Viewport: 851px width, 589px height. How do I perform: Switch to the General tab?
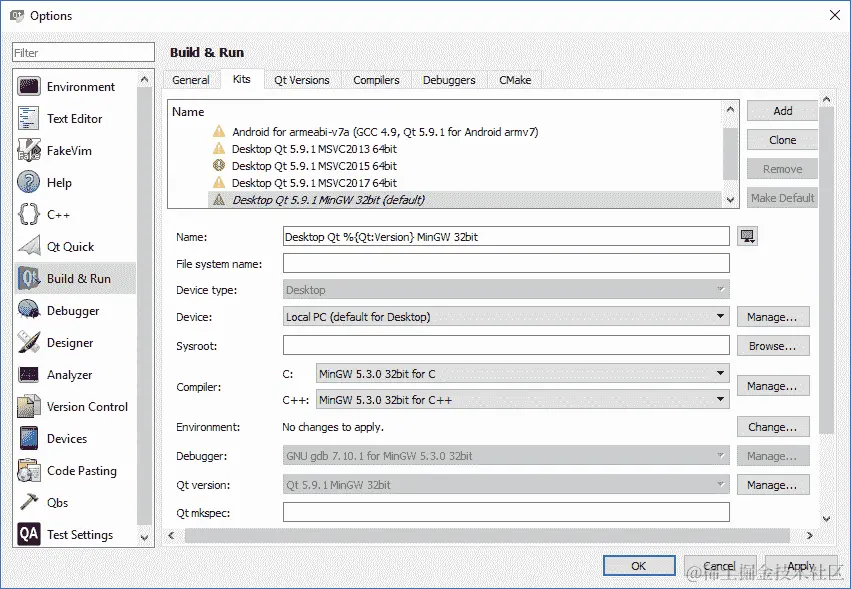point(190,80)
